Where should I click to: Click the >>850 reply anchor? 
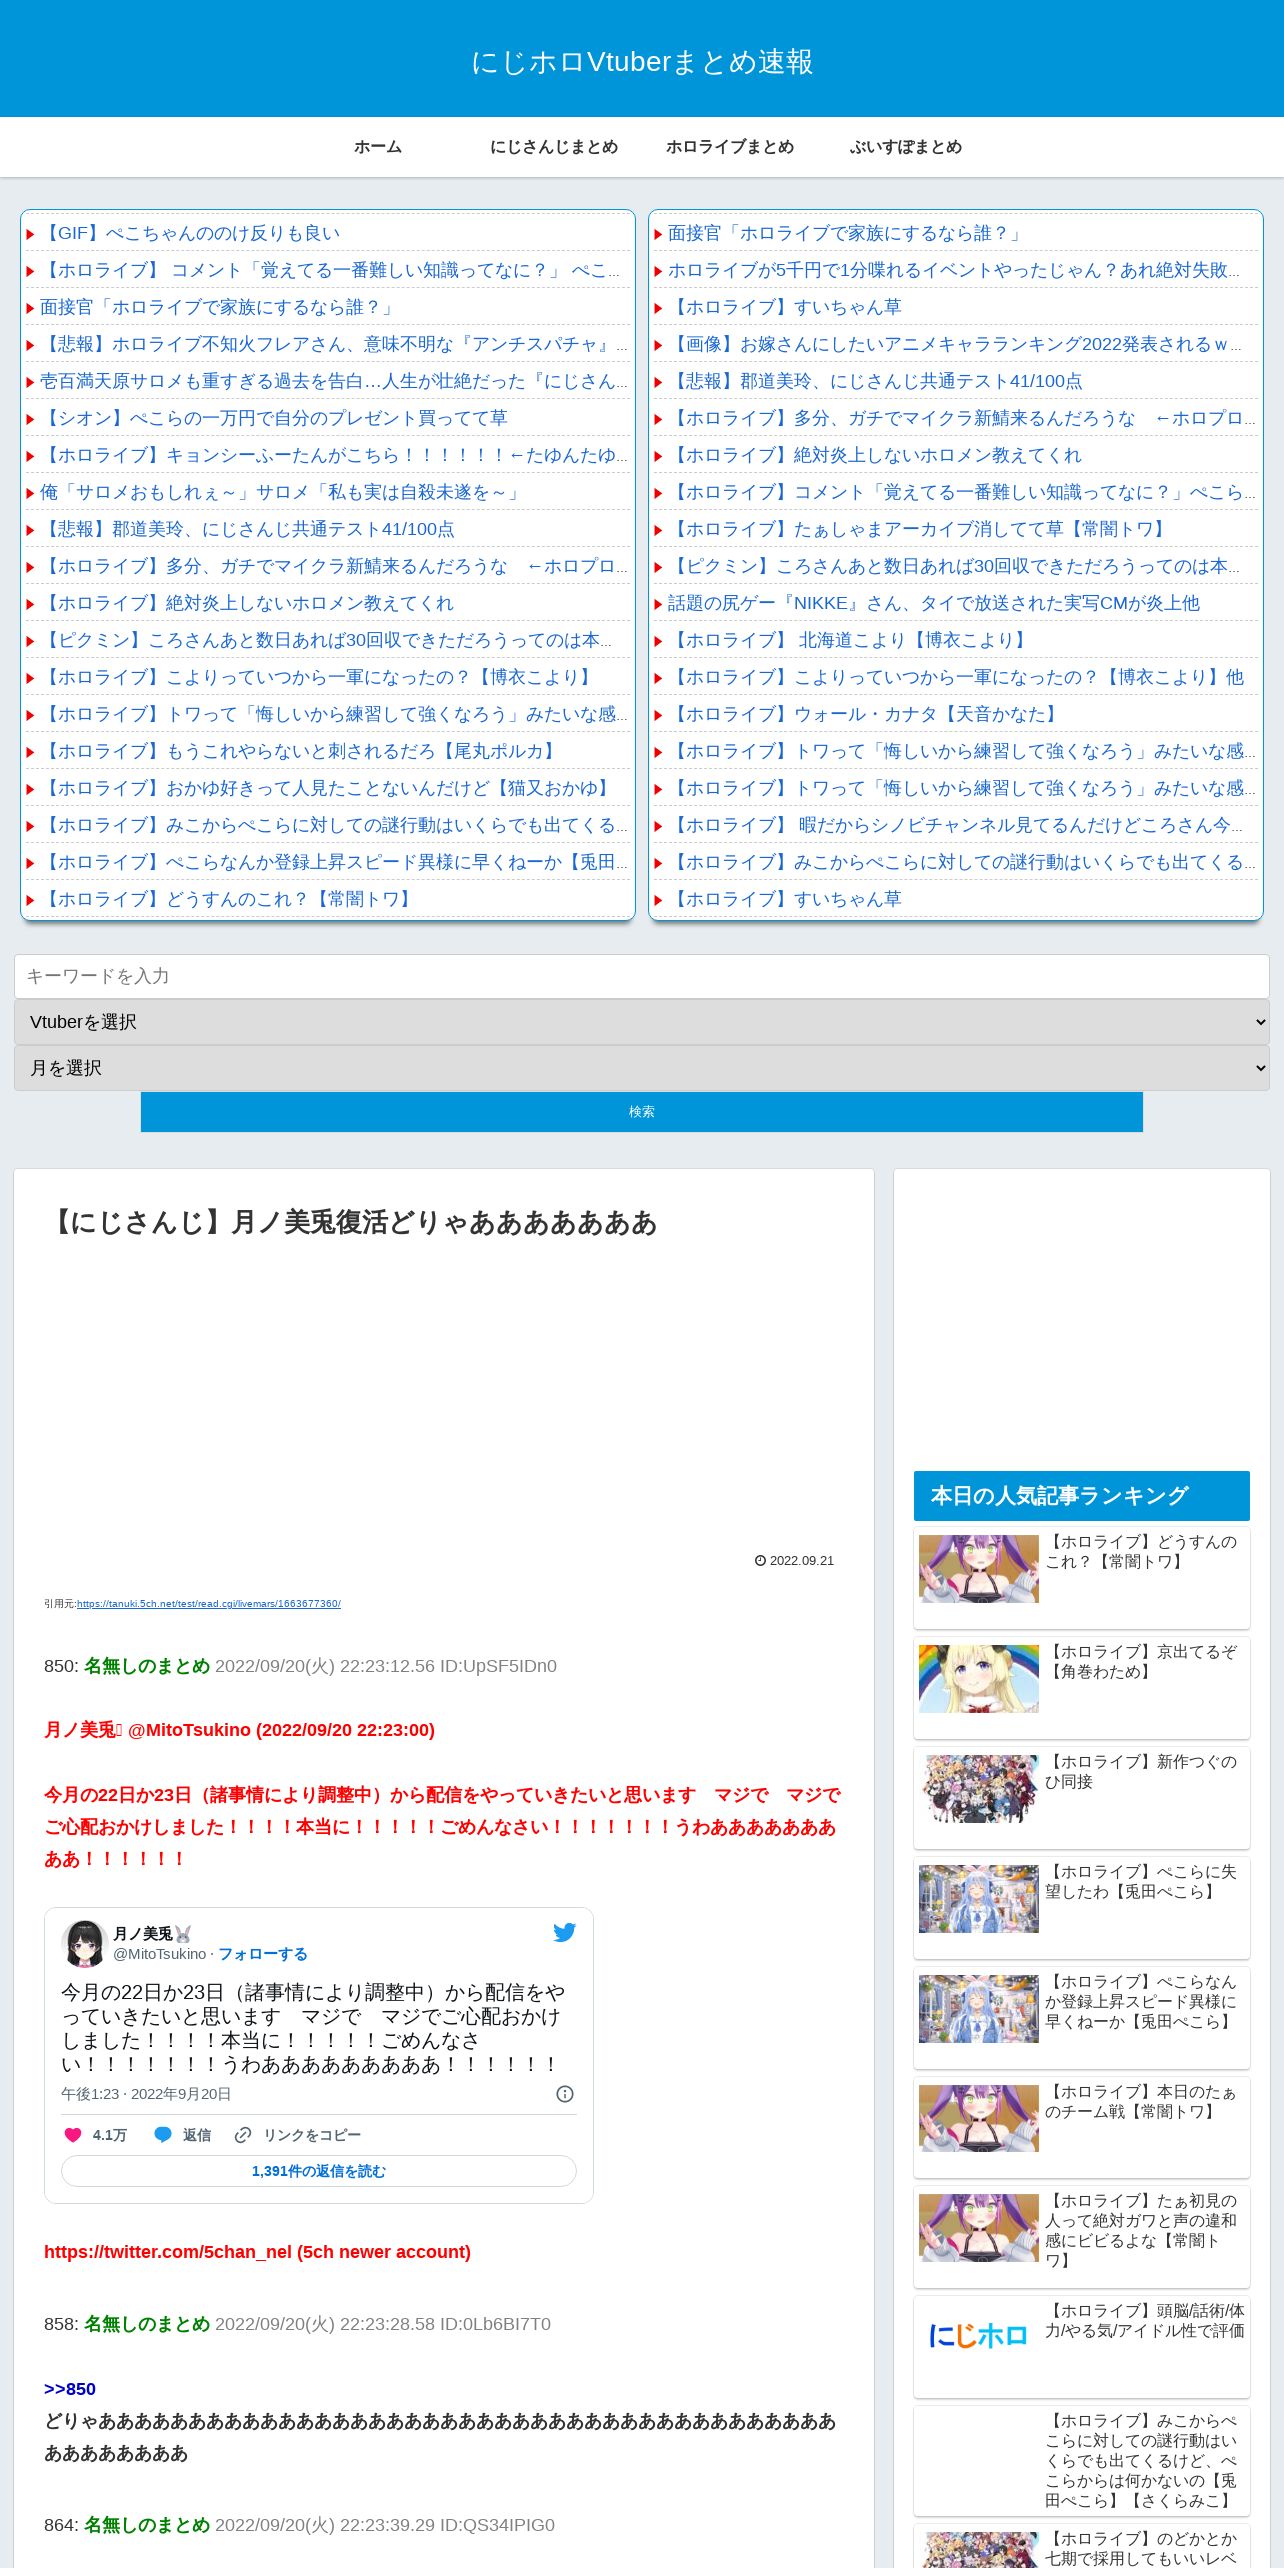pos(70,2389)
